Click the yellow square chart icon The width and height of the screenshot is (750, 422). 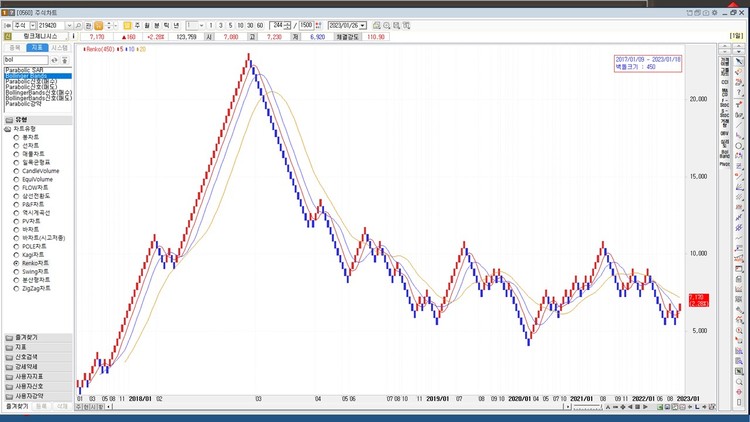point(127,25)
